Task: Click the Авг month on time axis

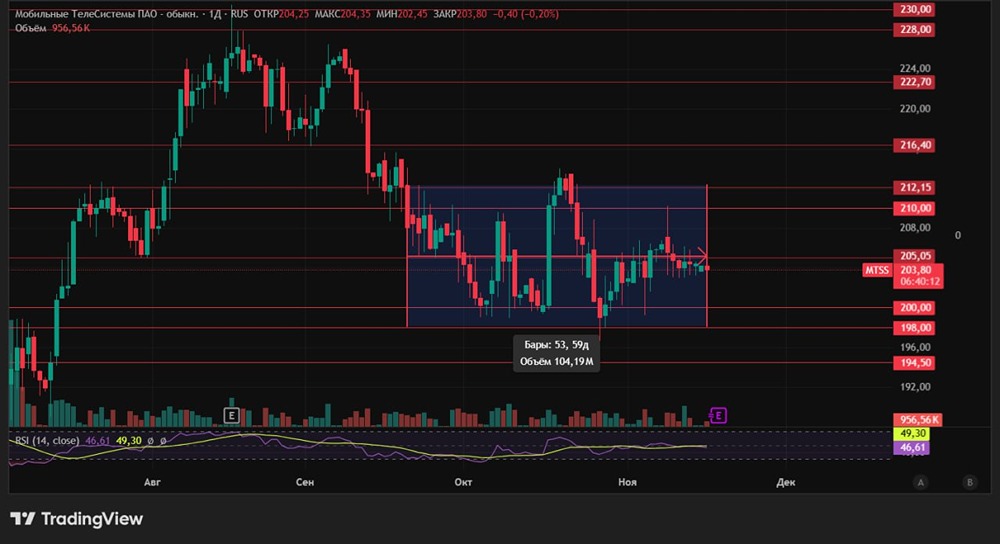Action: [x=152, y=482]
